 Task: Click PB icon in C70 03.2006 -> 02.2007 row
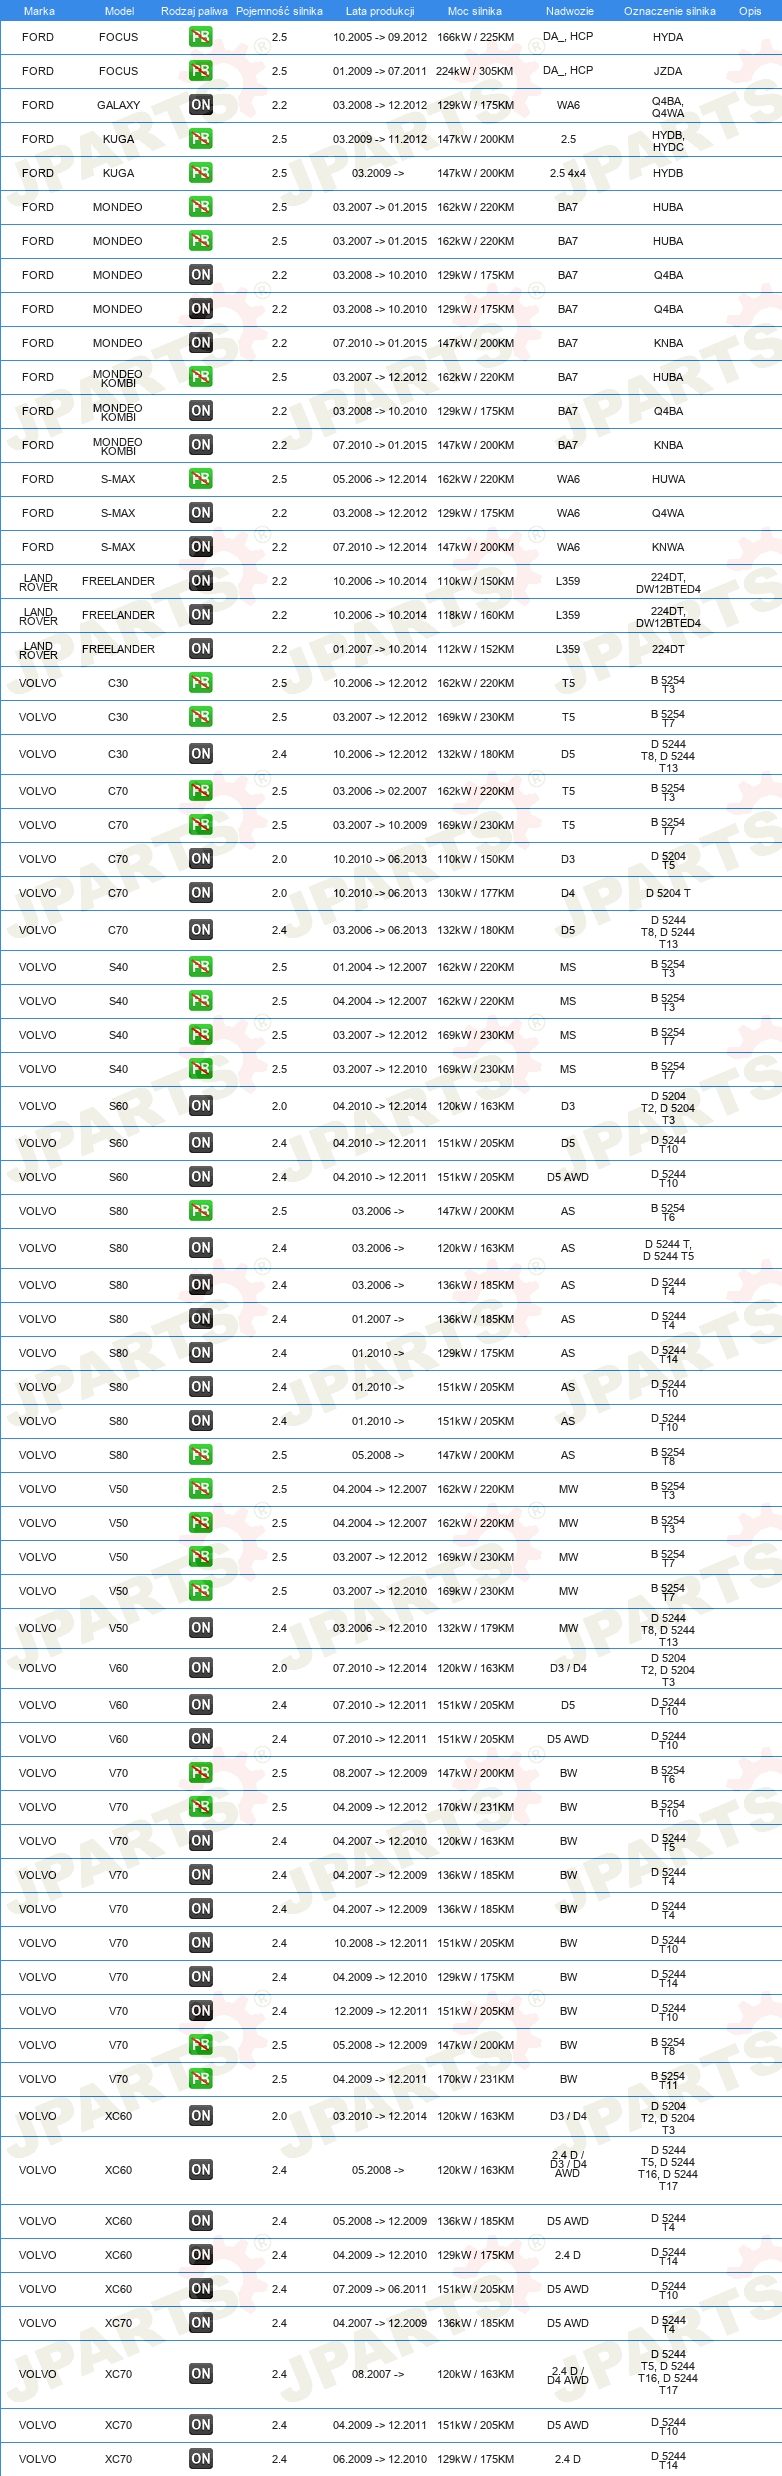tap(201, 791)
